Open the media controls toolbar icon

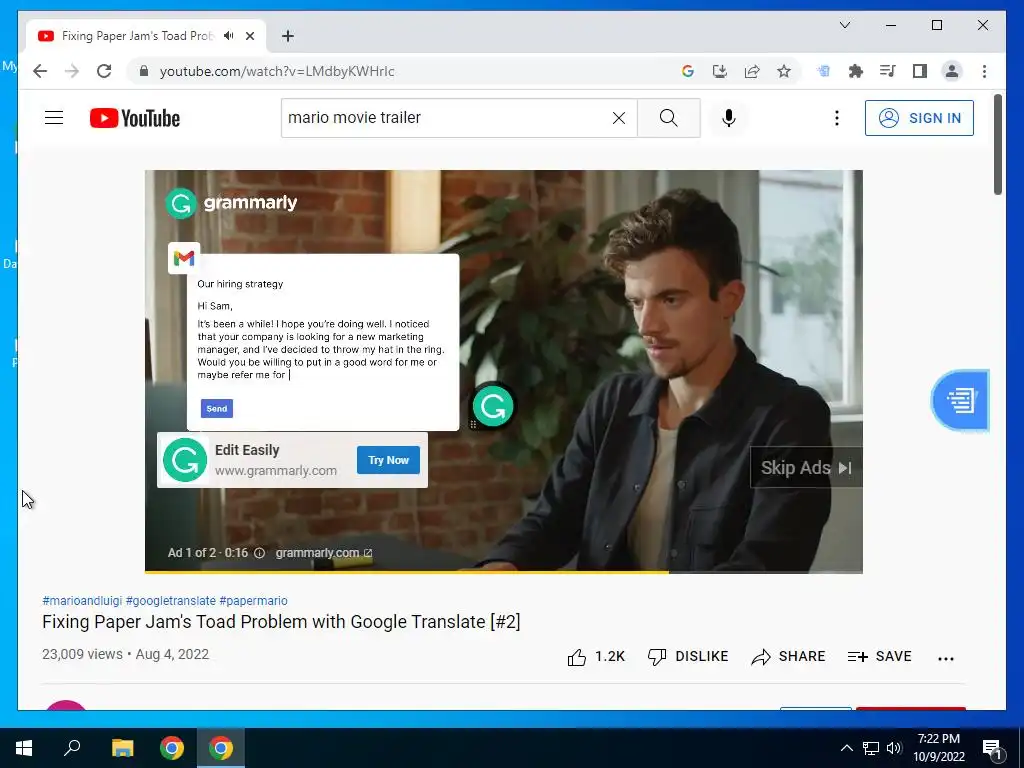click(x=888, y=71)
